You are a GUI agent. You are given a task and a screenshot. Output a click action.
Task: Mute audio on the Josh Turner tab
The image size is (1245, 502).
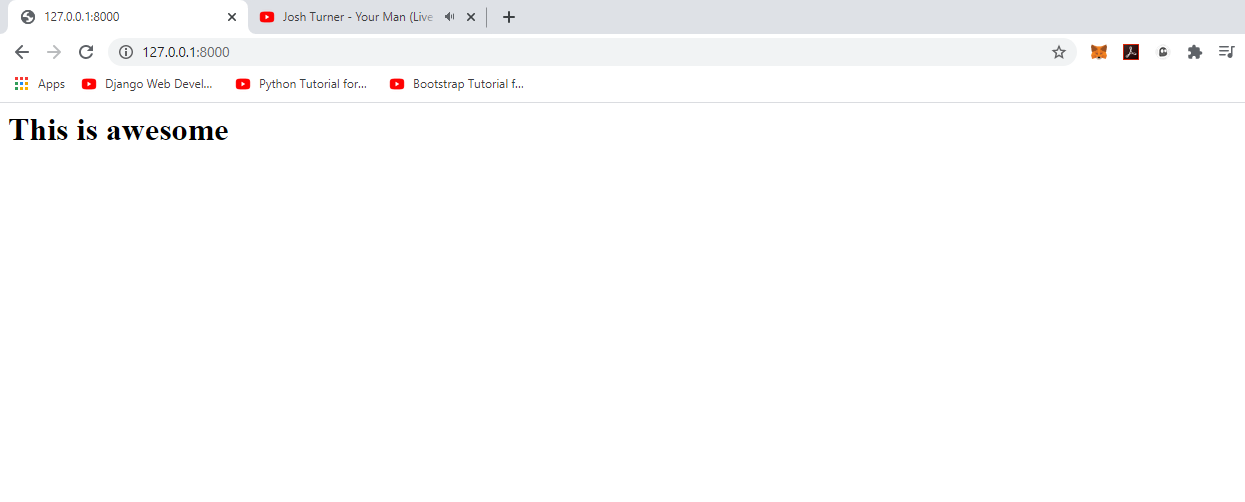(x=449, y=17)
